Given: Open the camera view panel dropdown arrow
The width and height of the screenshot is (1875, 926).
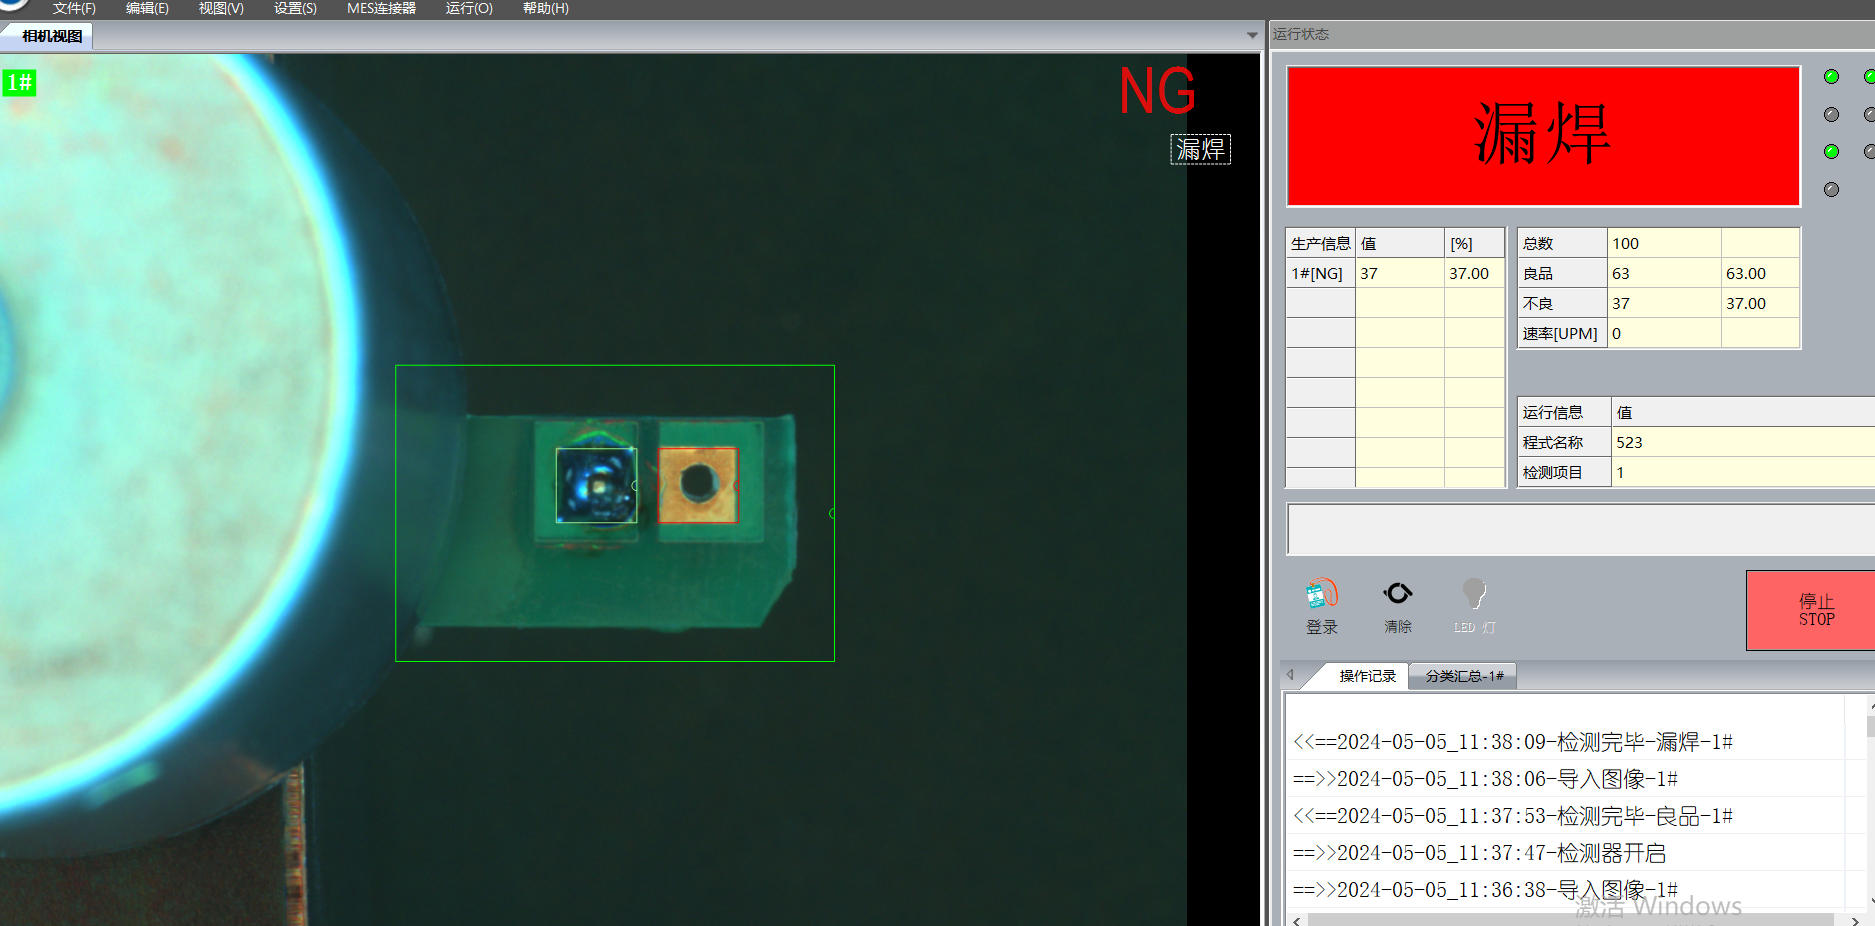Looking at the screenshot, I should point(1252,36).
